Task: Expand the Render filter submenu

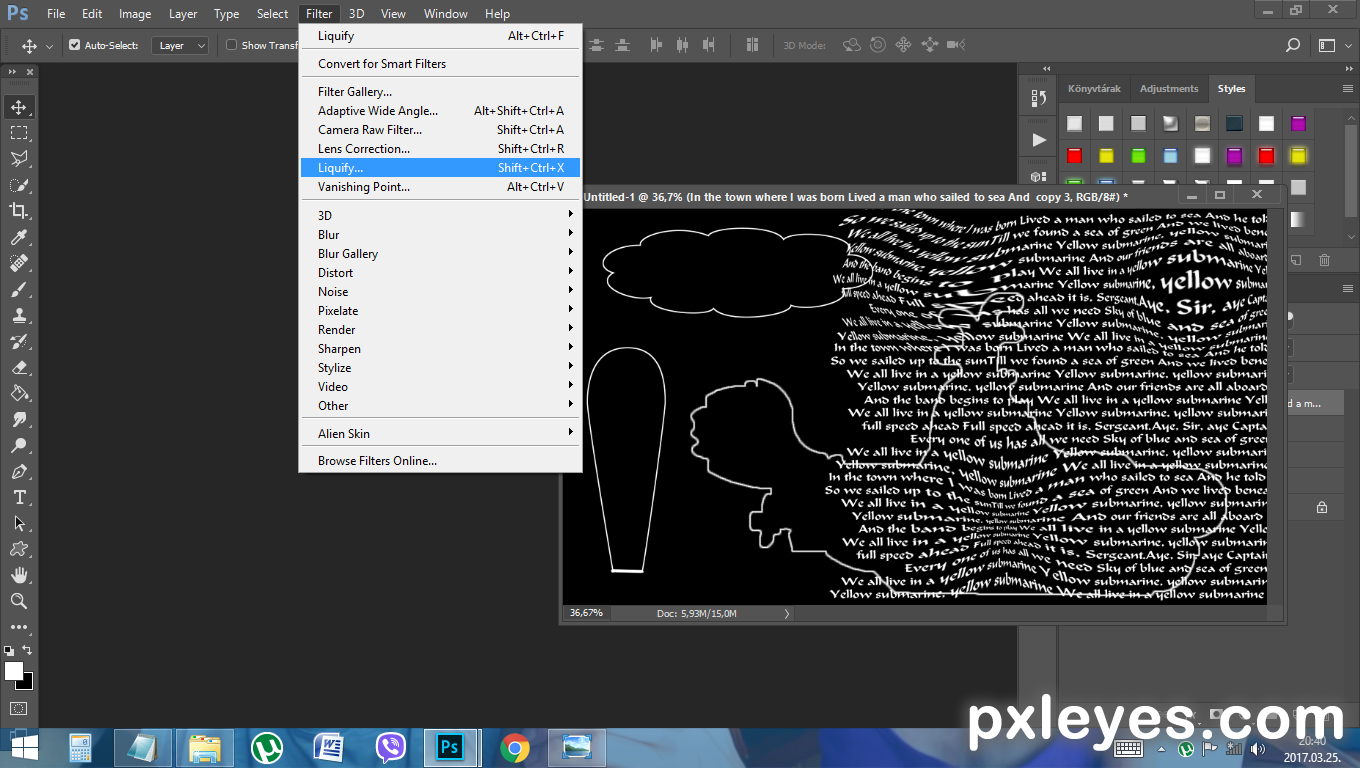Action: (x=440, y=329)
